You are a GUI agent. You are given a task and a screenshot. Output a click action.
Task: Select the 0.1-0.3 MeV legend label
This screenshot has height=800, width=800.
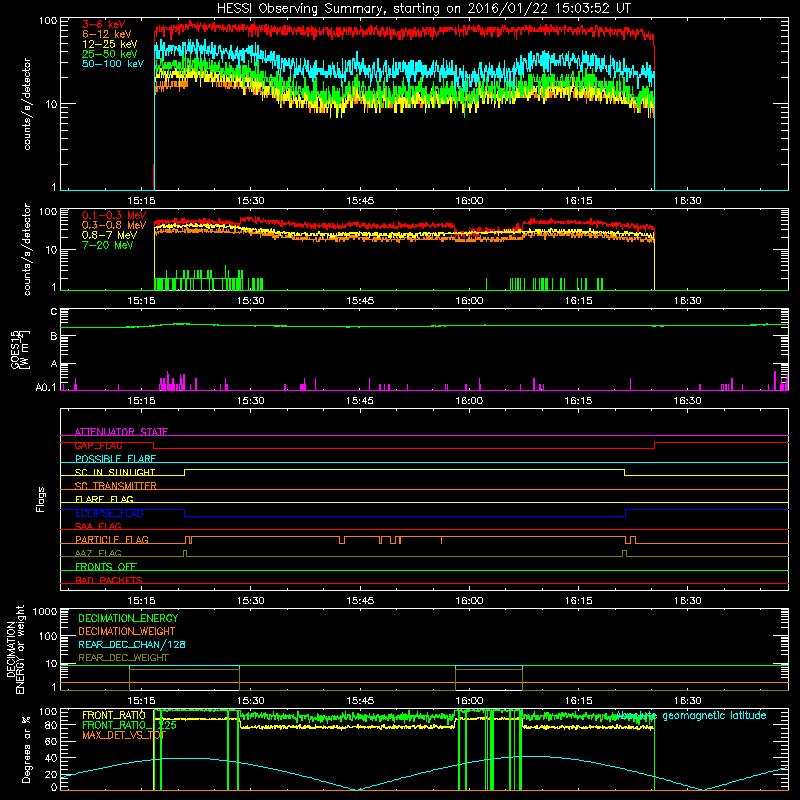114,215
